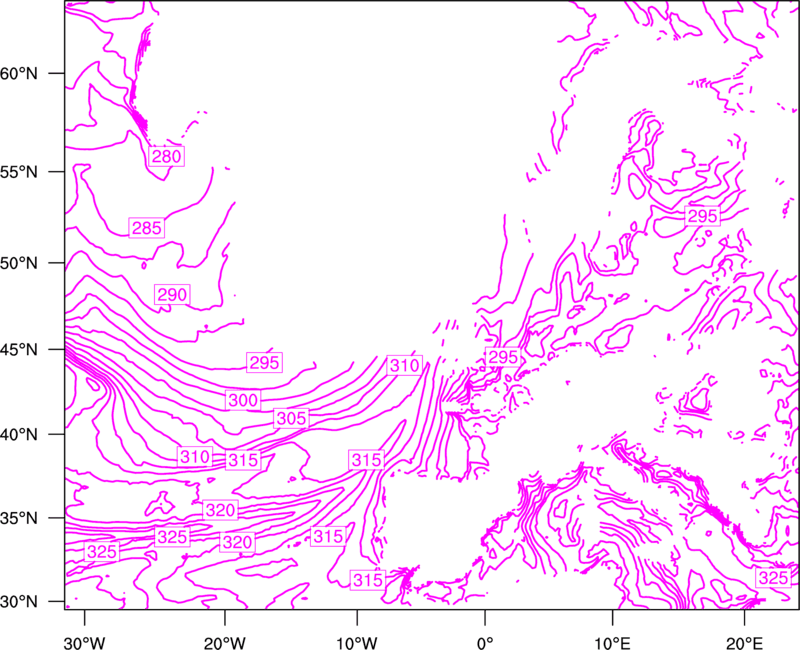The image size is (800, 650).
Task: Click the 280 contour label
Action: click(x=166, y=156)
